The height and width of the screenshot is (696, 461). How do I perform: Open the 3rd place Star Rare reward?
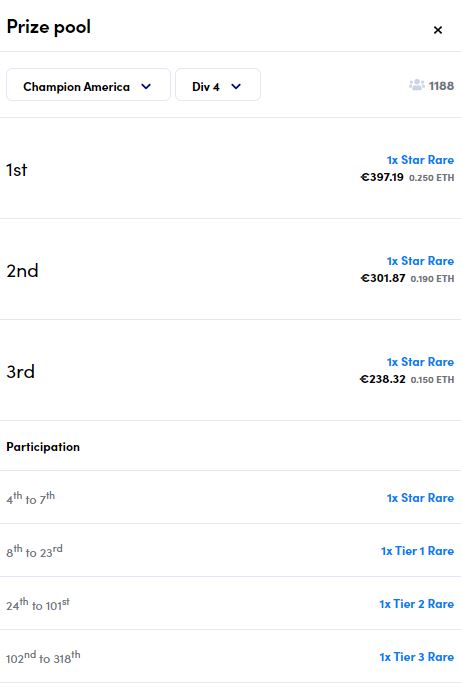pos(420,362)
